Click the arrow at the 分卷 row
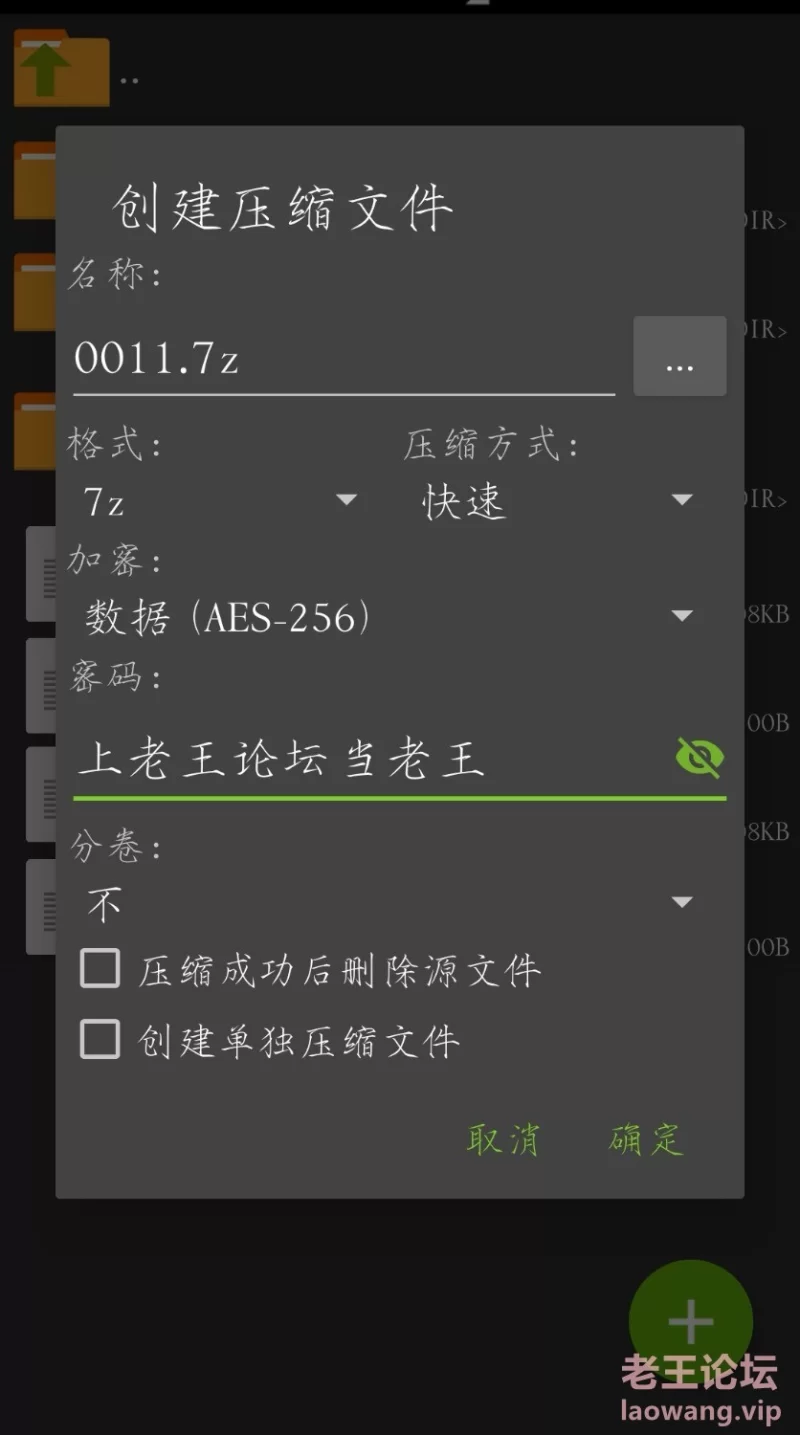Image resolution: width=800 pixels, height=1435 pixels. (682, 902)
